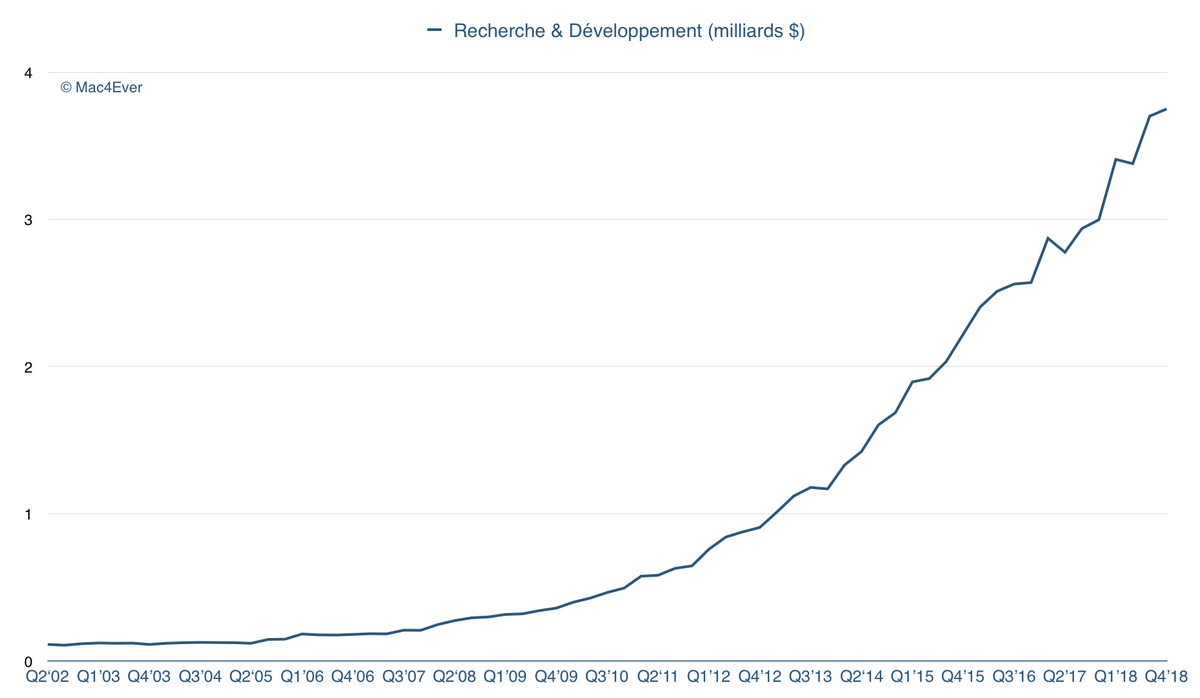1200x698 pixels.
Task: Click the Q2'11 x-axis label
Action: (x=658, y=677)
